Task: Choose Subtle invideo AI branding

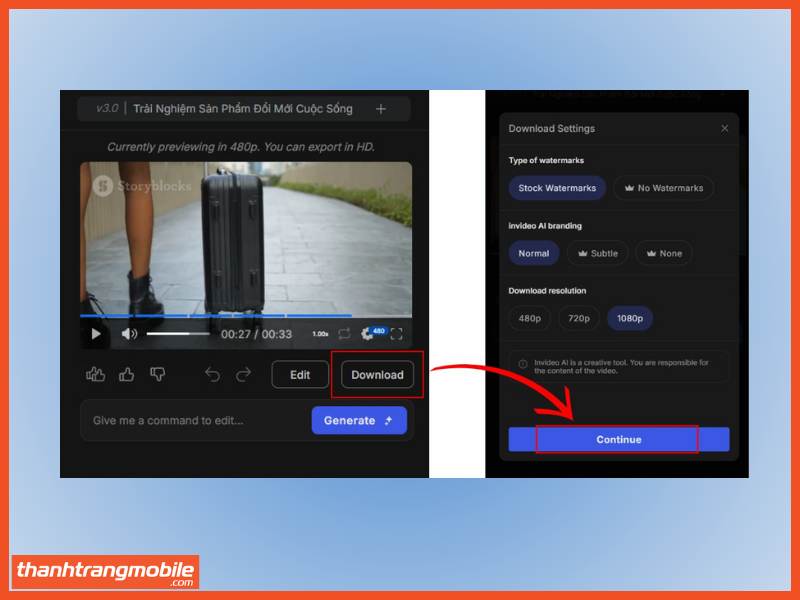Action: coord(597,253)
